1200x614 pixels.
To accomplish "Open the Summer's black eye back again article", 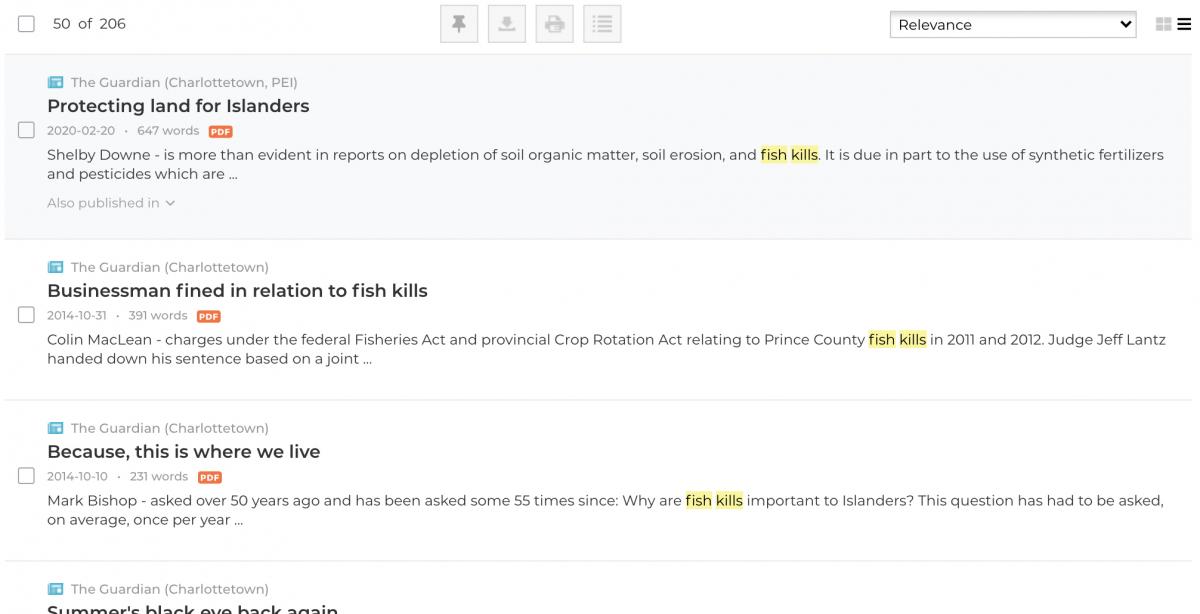I will coord(192,609).
